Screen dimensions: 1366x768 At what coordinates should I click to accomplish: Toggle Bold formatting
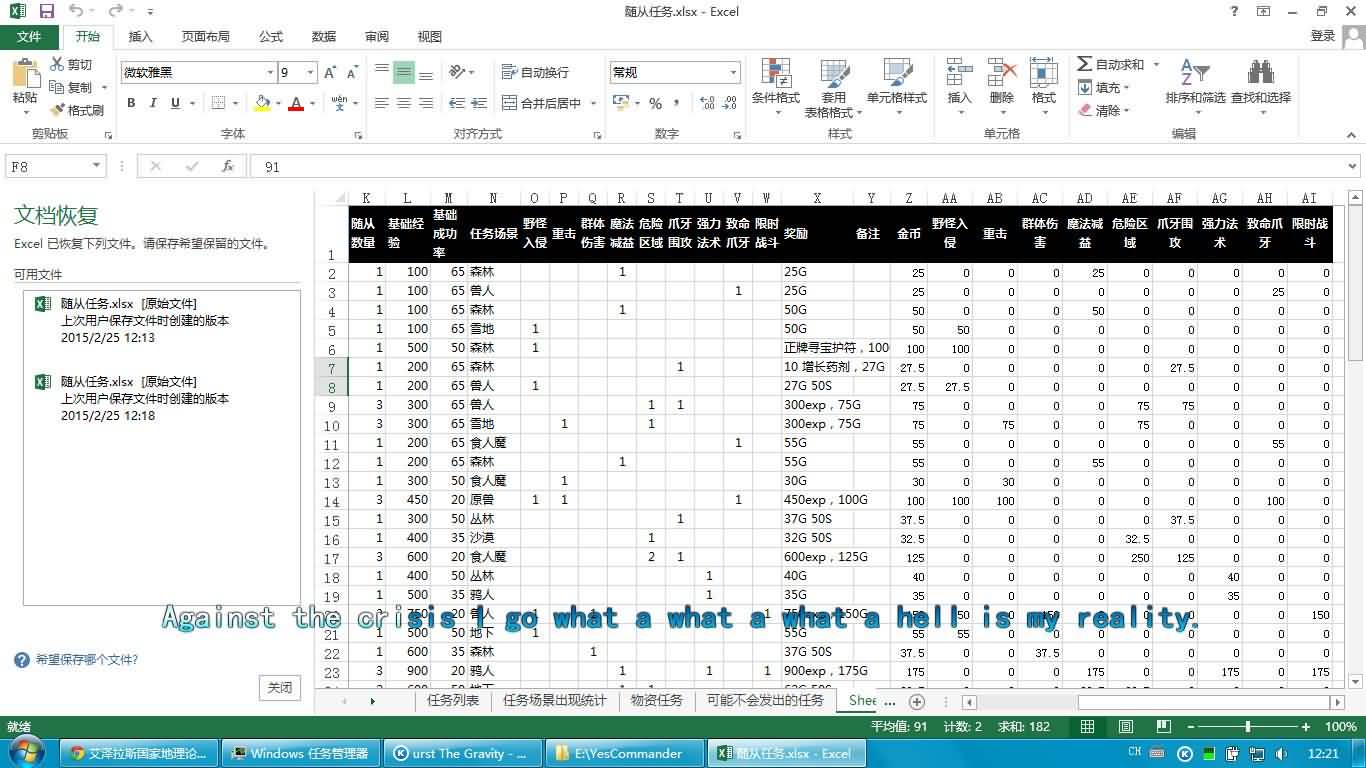pyautogui.click(x=131, y=103)
